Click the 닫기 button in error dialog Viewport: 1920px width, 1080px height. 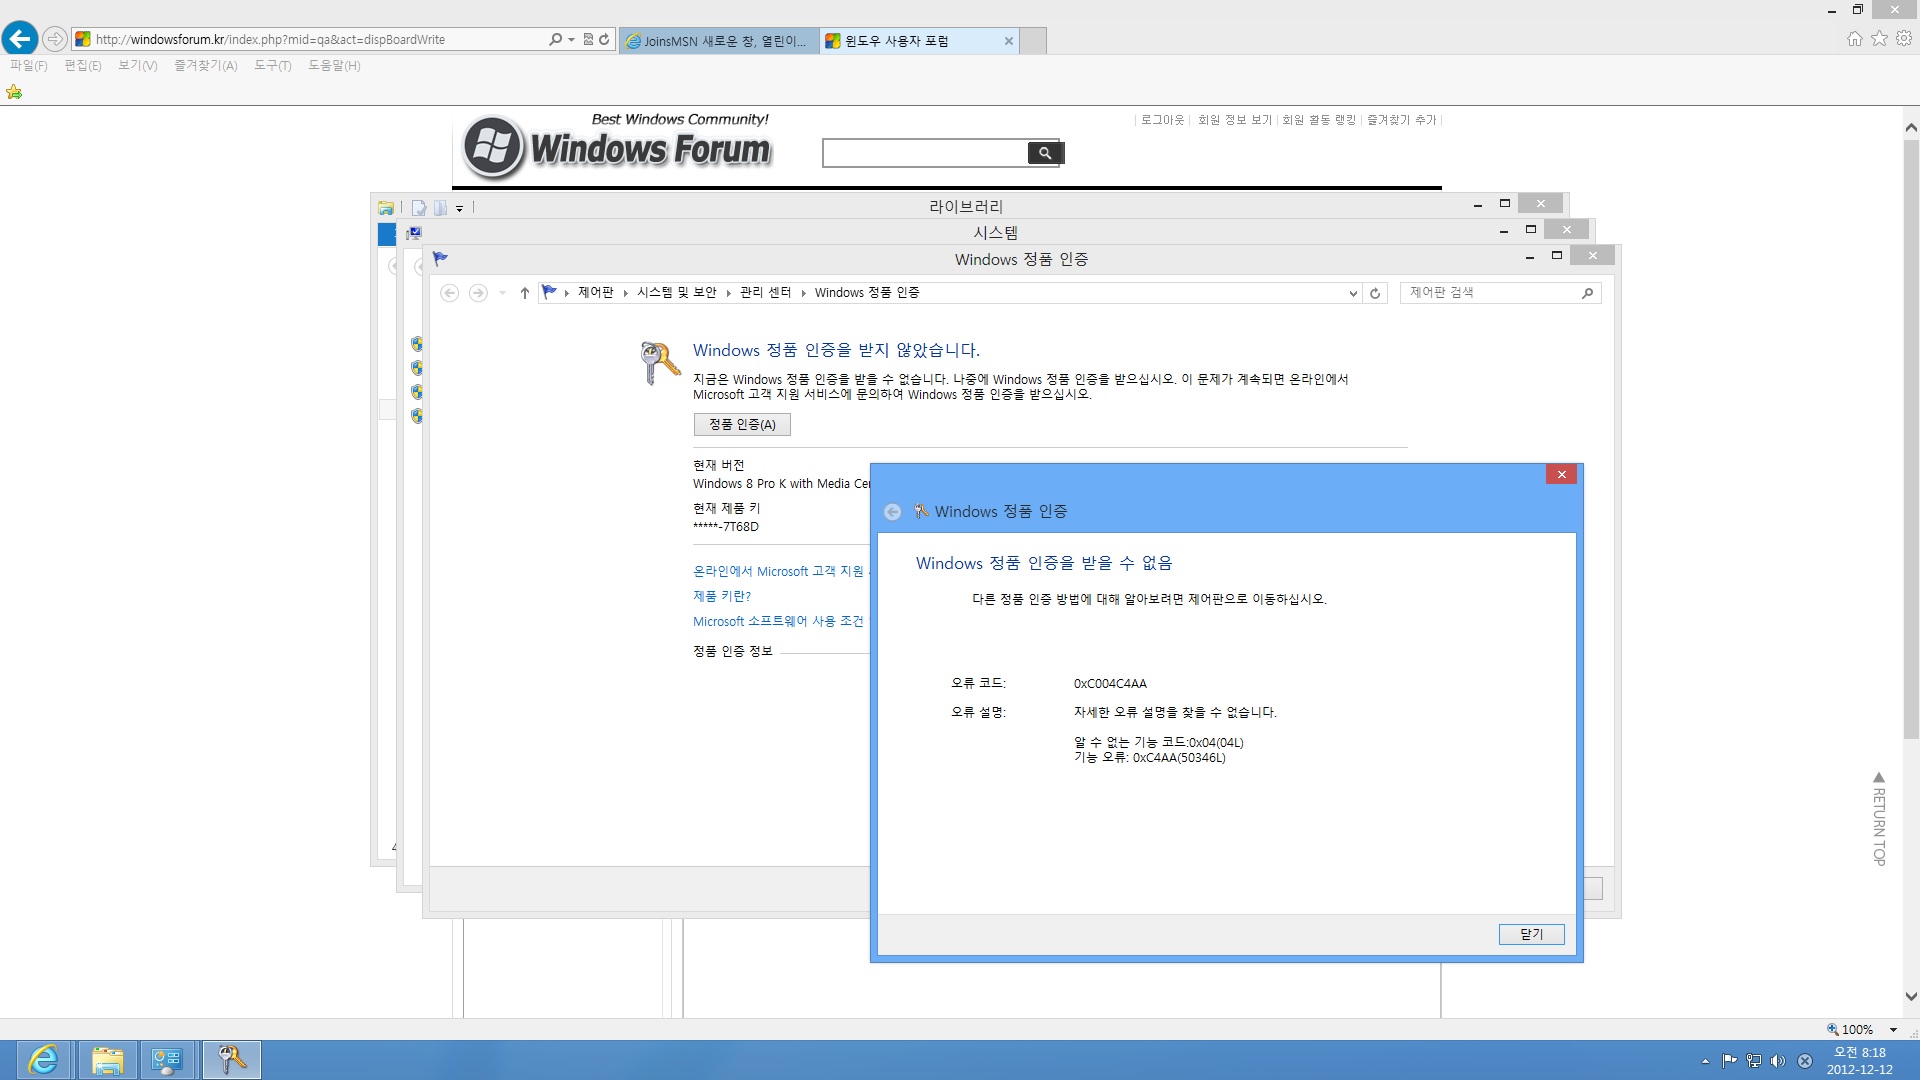coord(1531,934)
